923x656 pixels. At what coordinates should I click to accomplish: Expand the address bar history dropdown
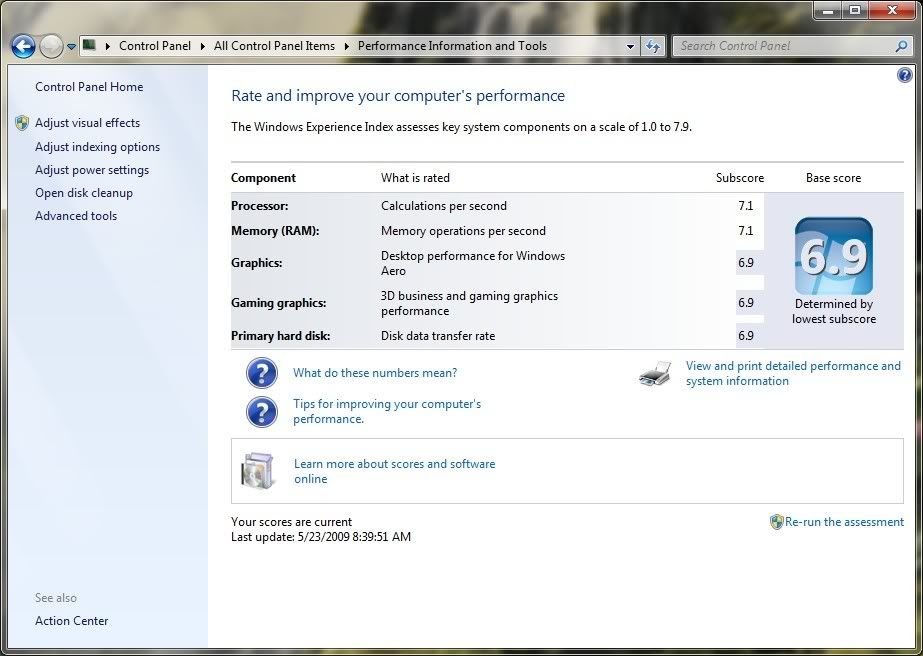pyautogui.click(x=630, y=46)
